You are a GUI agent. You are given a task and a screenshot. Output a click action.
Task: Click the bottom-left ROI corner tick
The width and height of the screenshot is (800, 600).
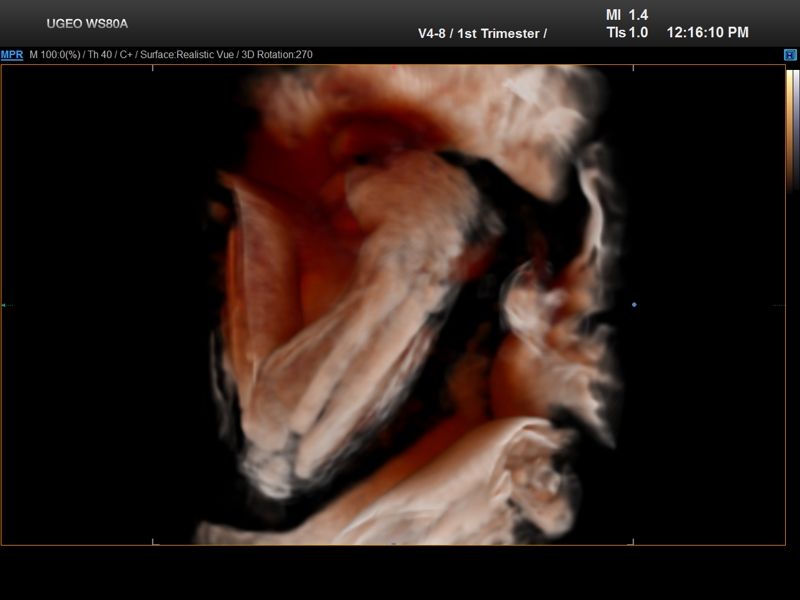pos(153,542)
